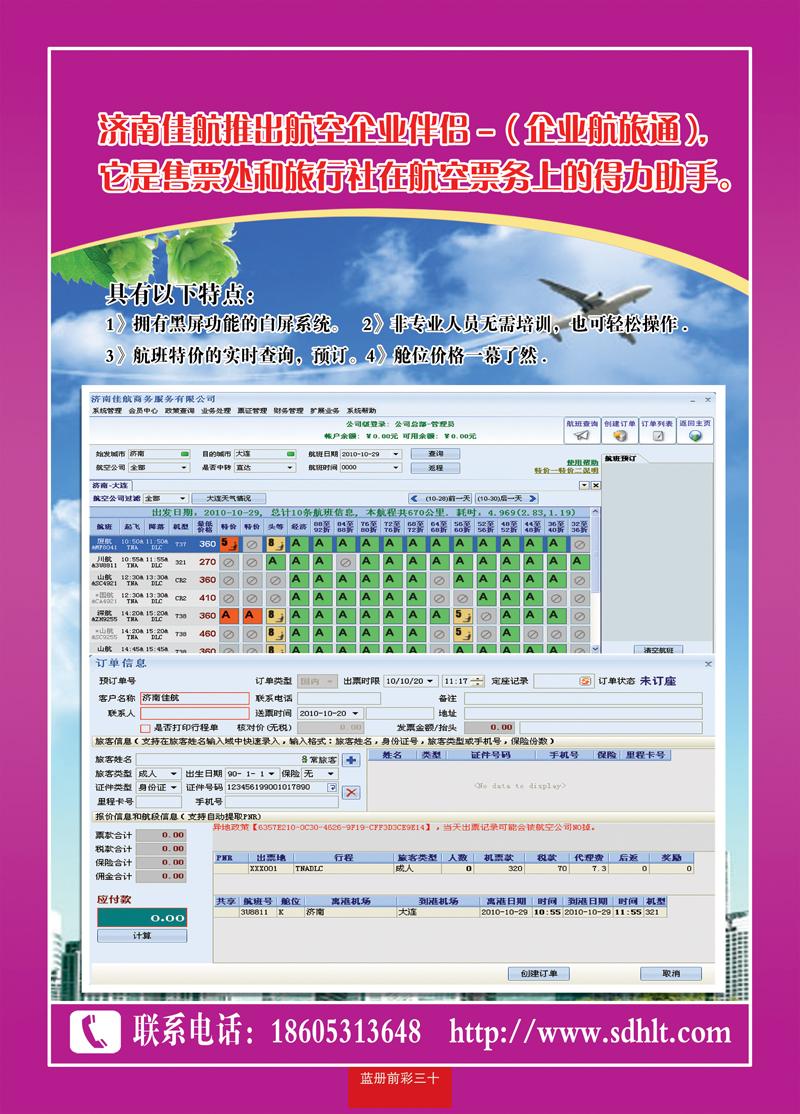Screen dimensions: 800x1114
Task: Open the 航班日期 2010-10-29 date dropdown
Action: tap(396, 454)
